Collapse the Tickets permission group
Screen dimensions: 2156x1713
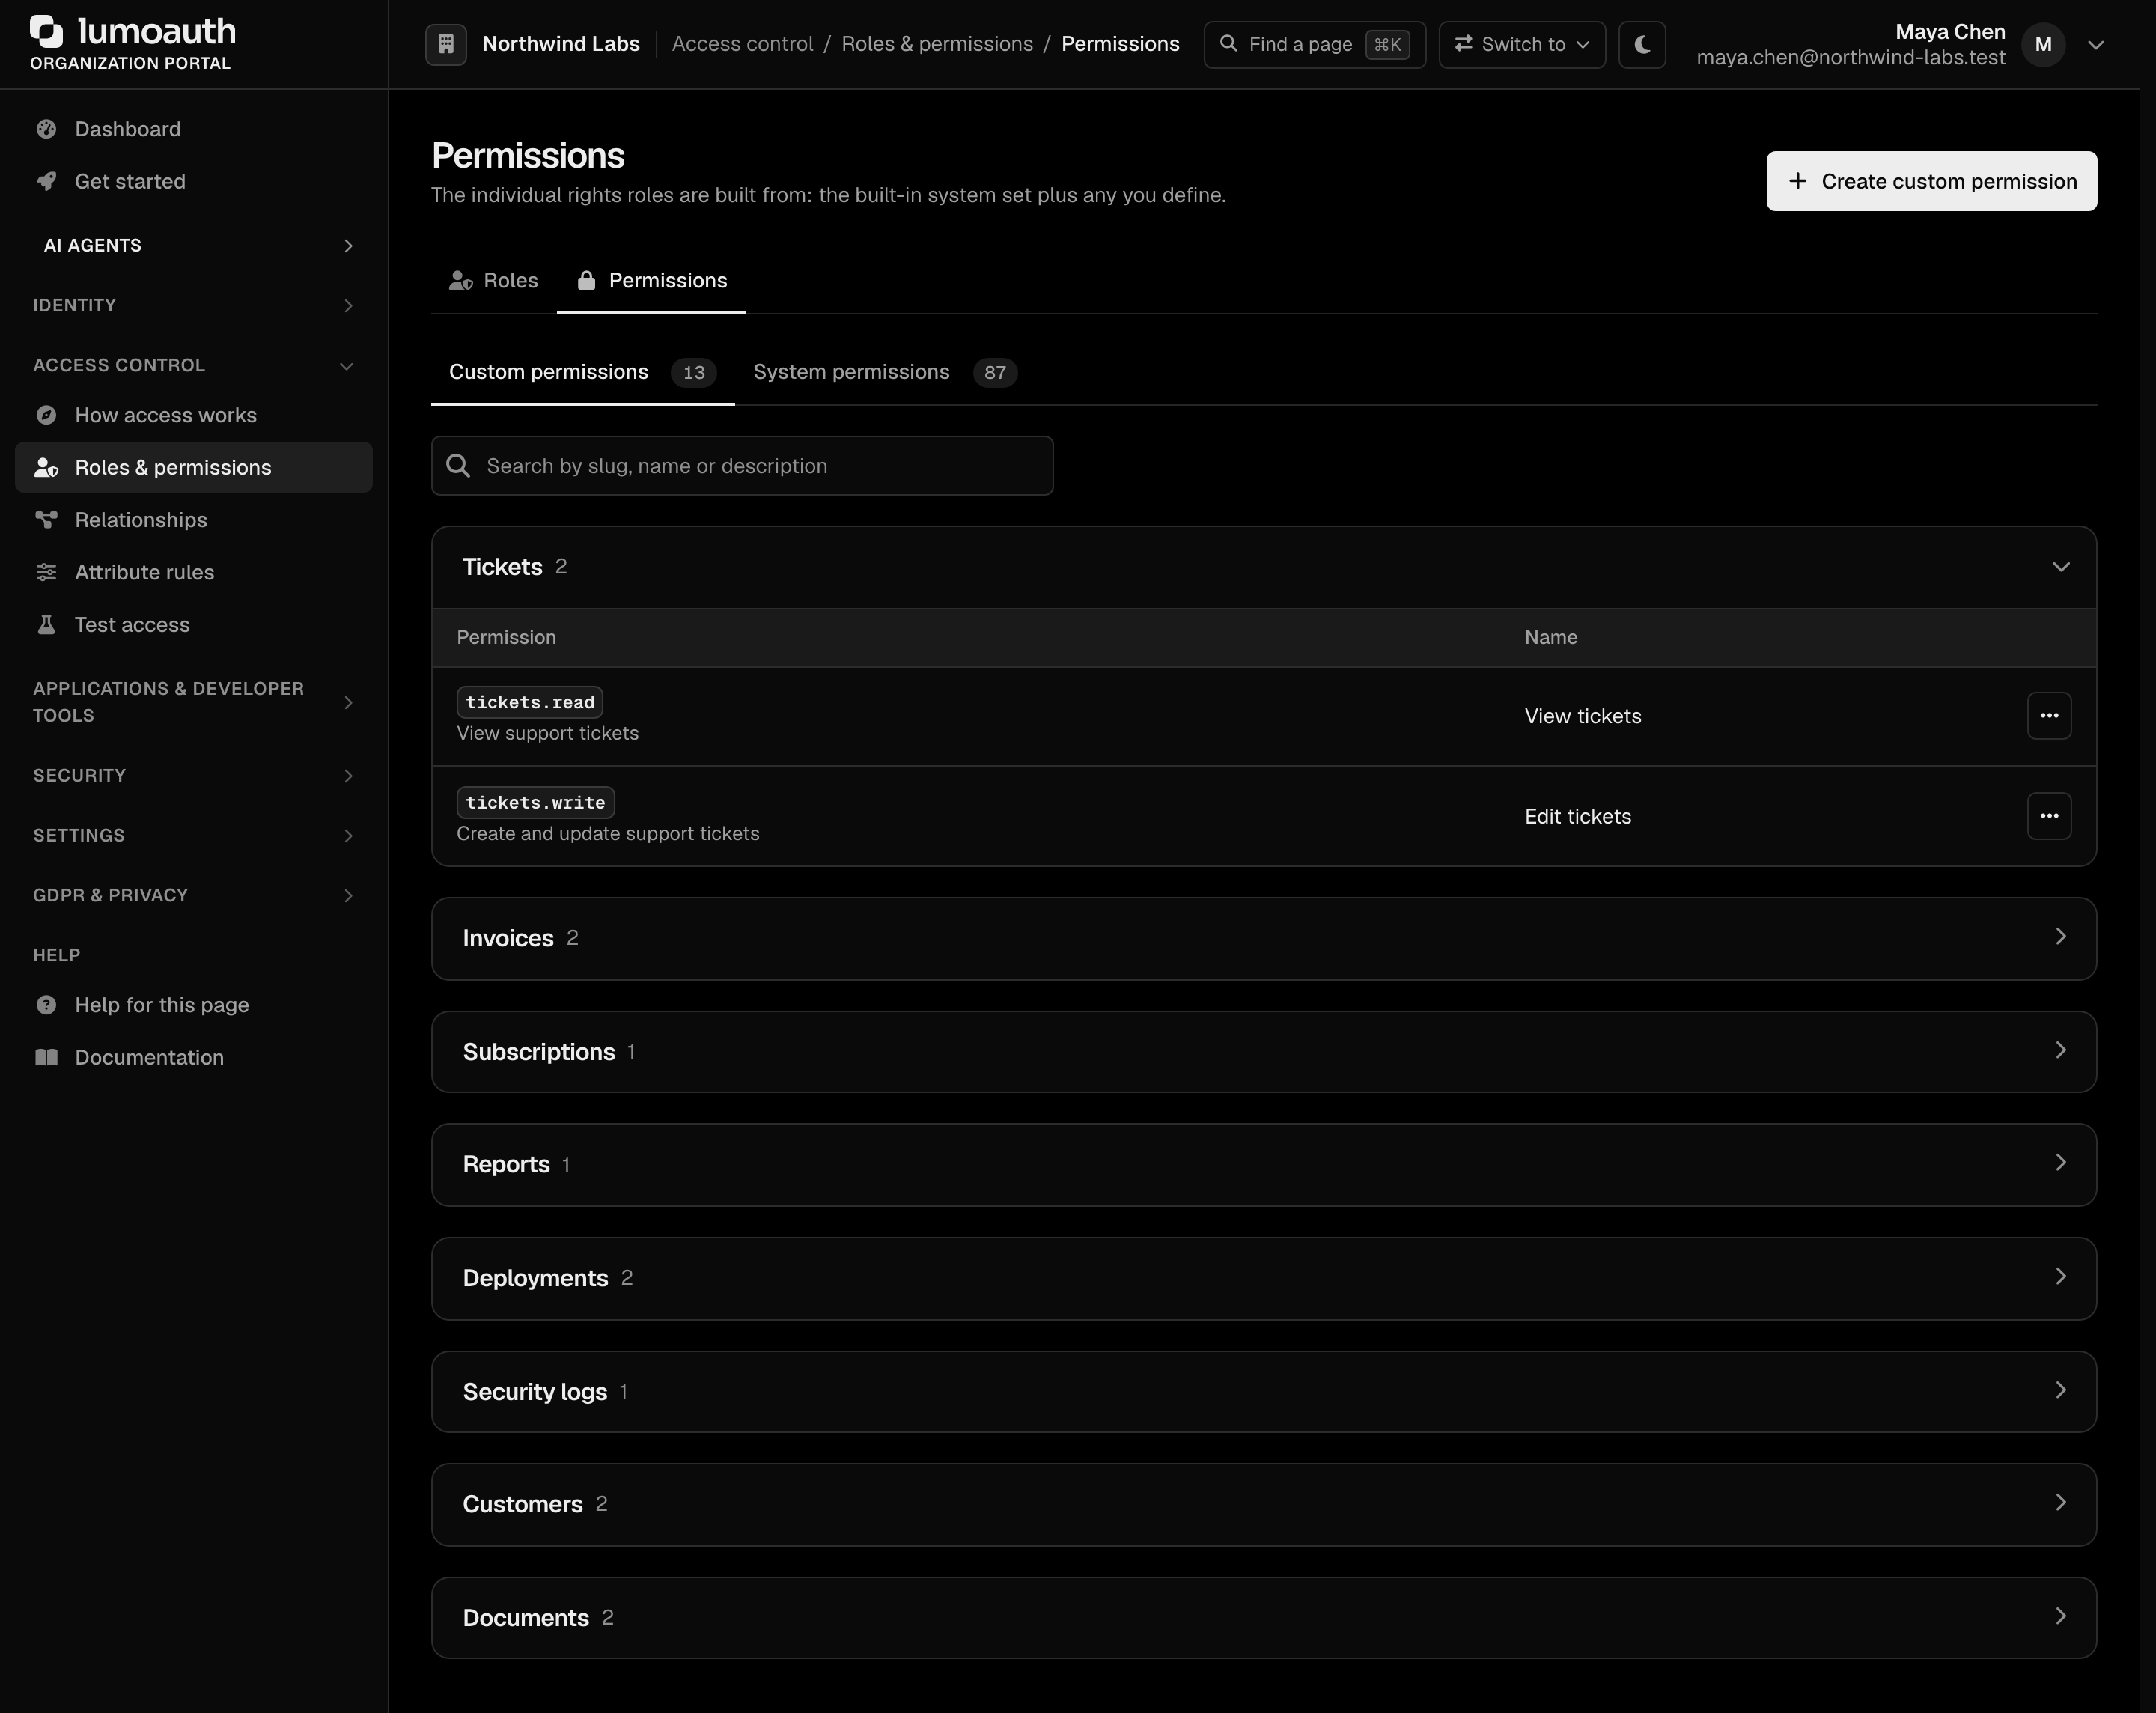[1264, 567]
